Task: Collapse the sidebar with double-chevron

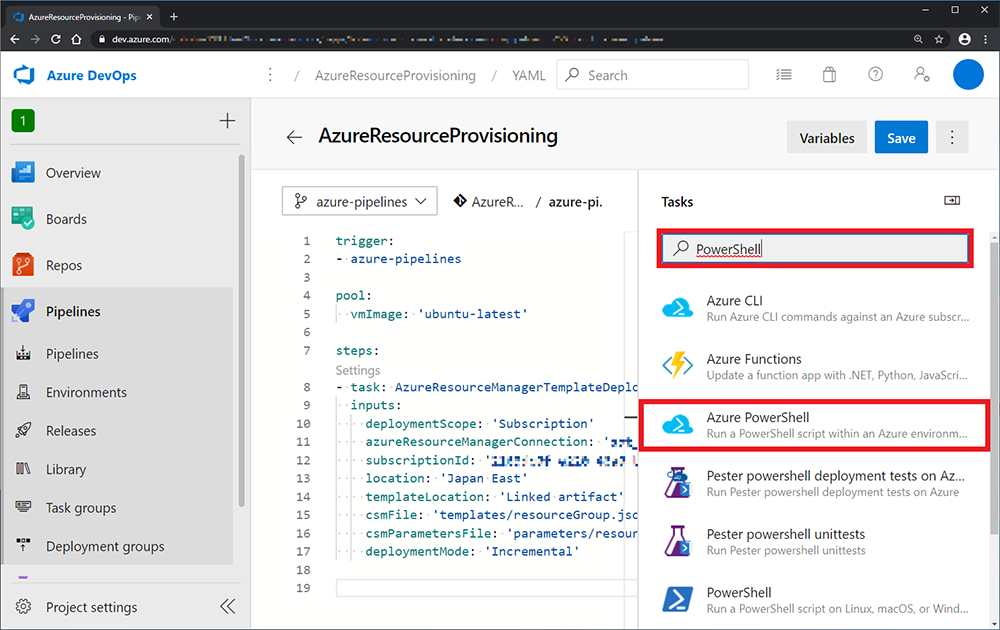Action: [x=228, y=606]
